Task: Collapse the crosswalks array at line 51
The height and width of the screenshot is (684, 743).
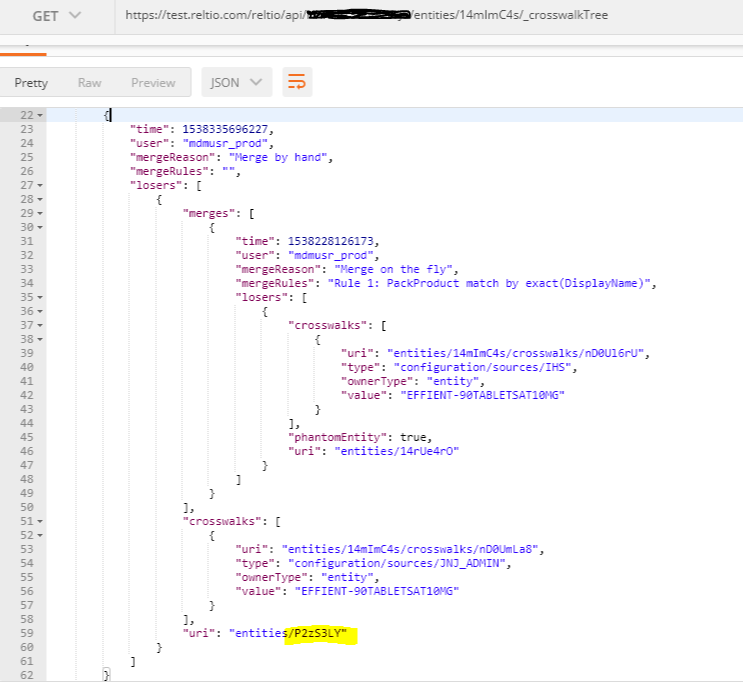Action: click(x=40, y=521)
